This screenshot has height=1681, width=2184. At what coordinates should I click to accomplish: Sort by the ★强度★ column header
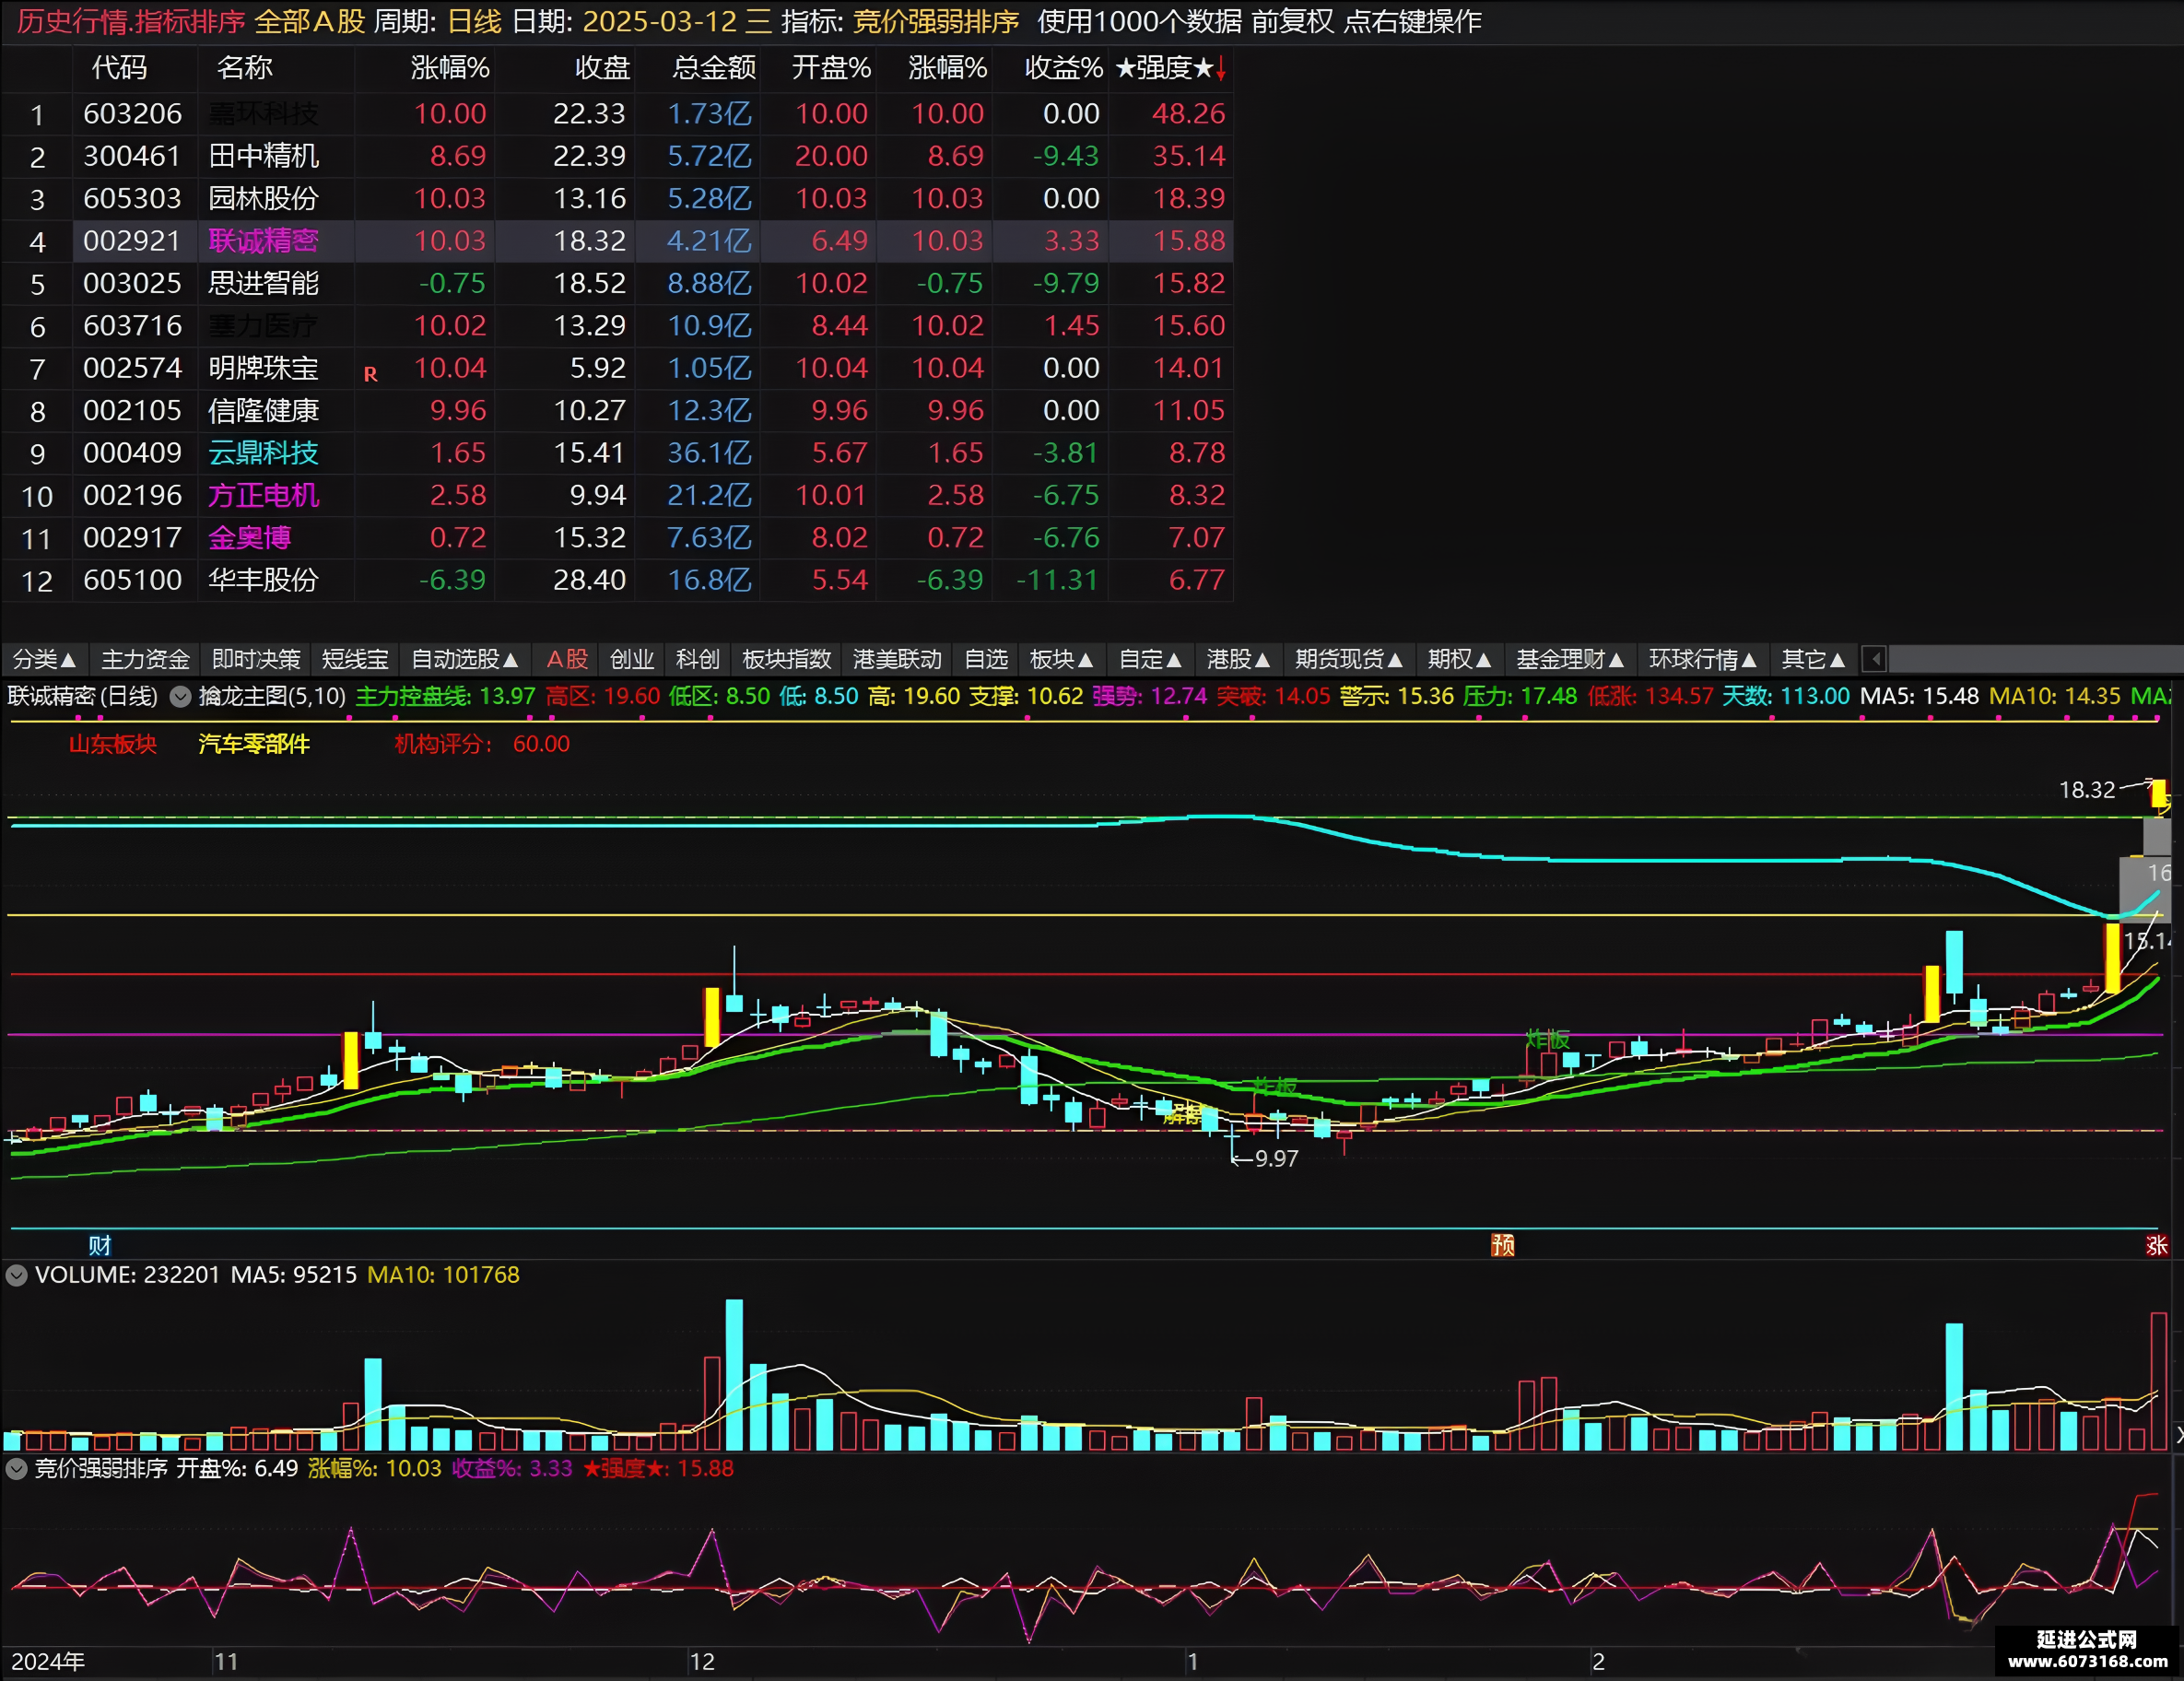(x=1170, y=68)
